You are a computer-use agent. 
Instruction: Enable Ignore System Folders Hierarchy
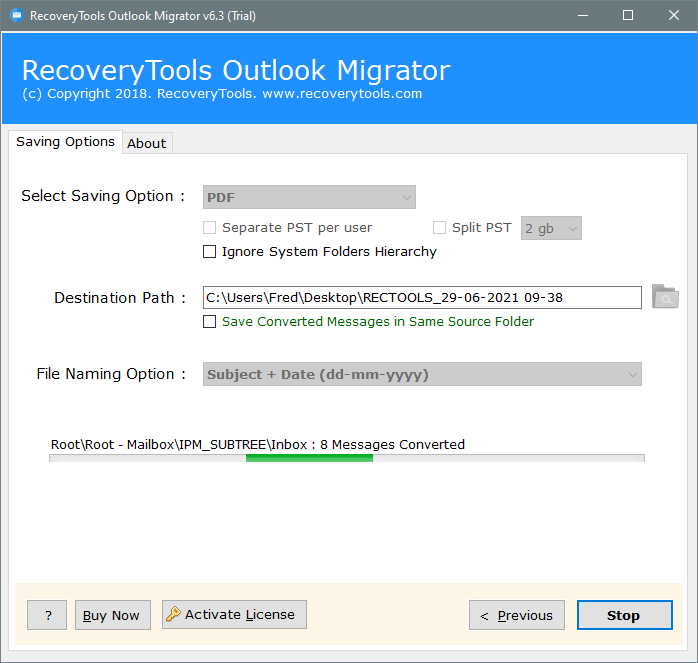coord(209,252)
